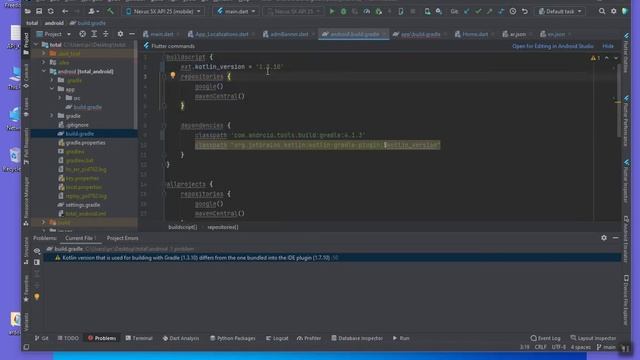Screen dimensions: 640x360
Task: Rollback changes with the undo icon
Action: (x=525, y=11)
